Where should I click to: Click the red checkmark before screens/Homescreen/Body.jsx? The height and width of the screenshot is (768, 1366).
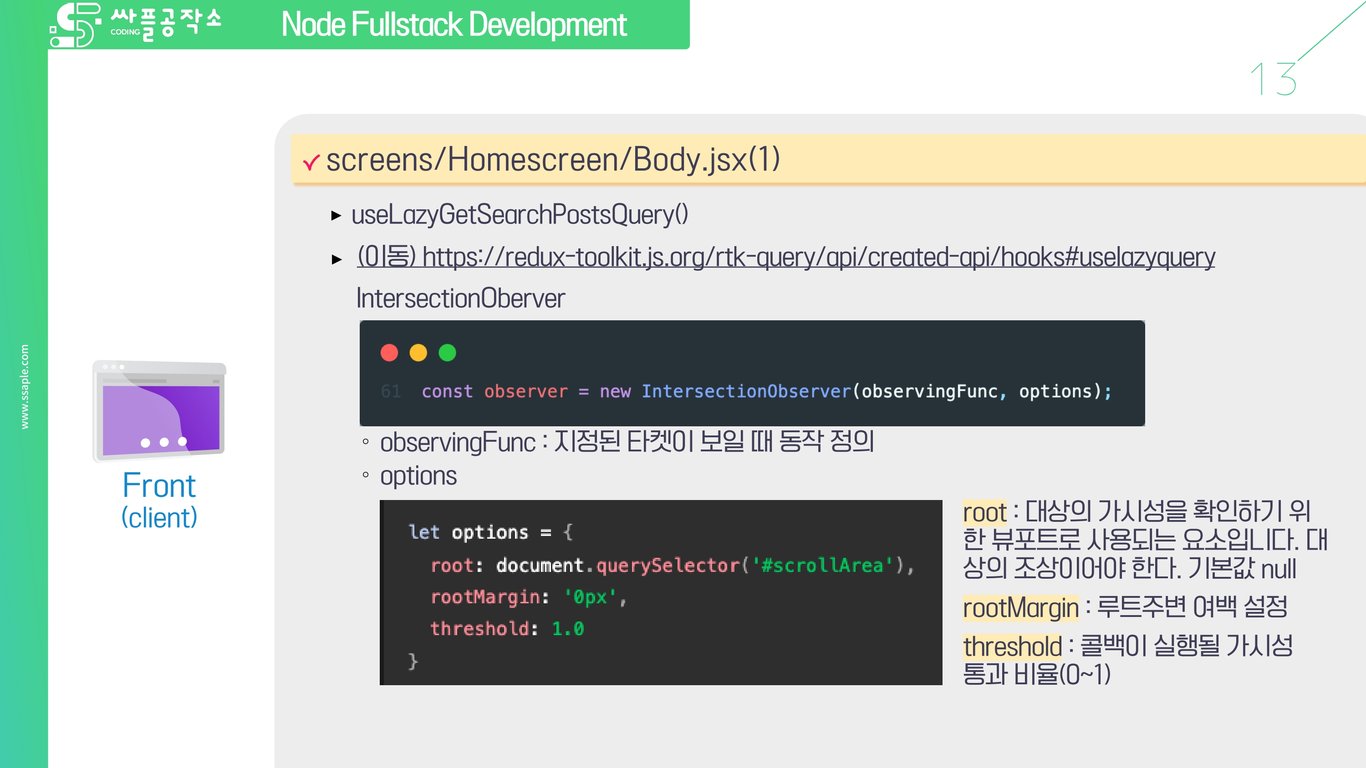[311, 161]
